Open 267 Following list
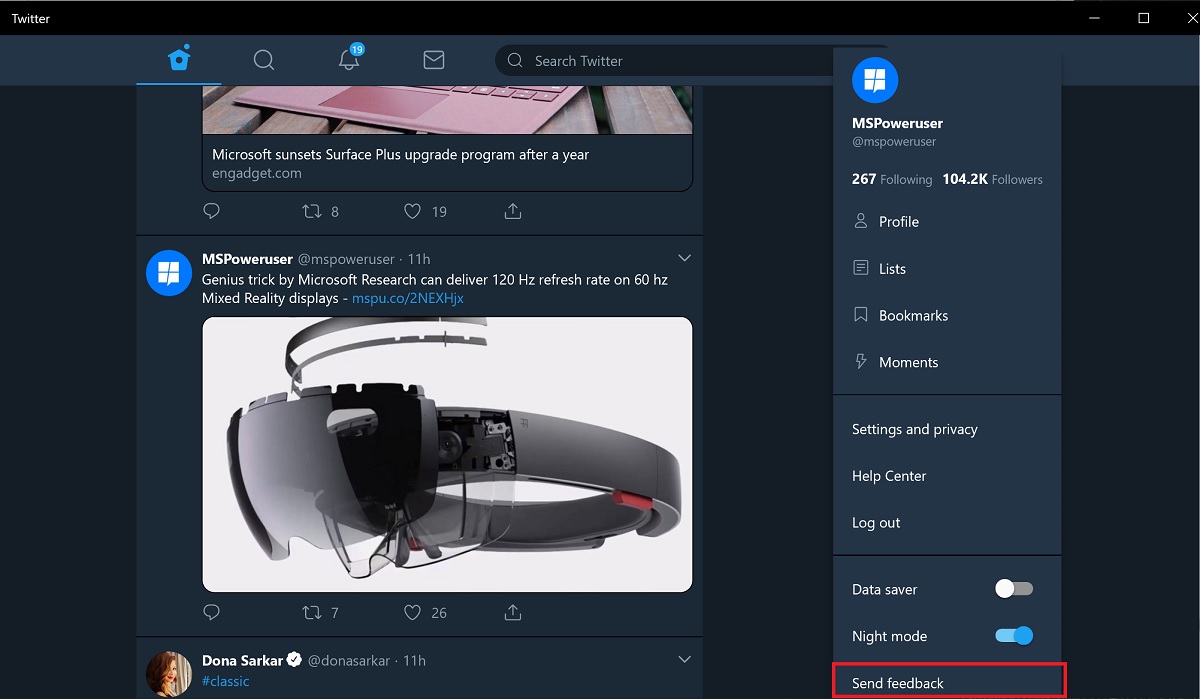 point(892,179)
